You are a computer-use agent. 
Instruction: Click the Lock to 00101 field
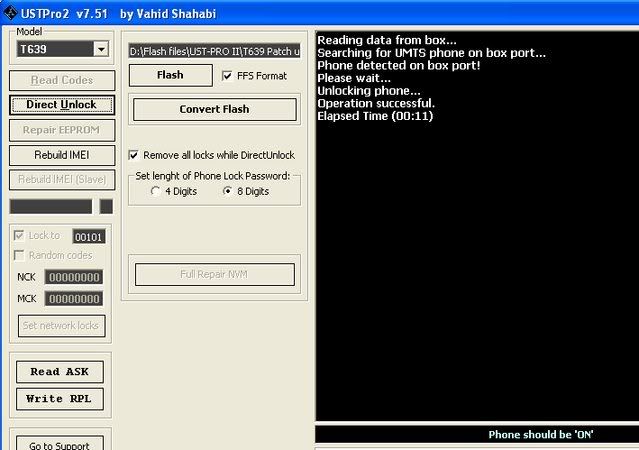[x=88, y=237]
